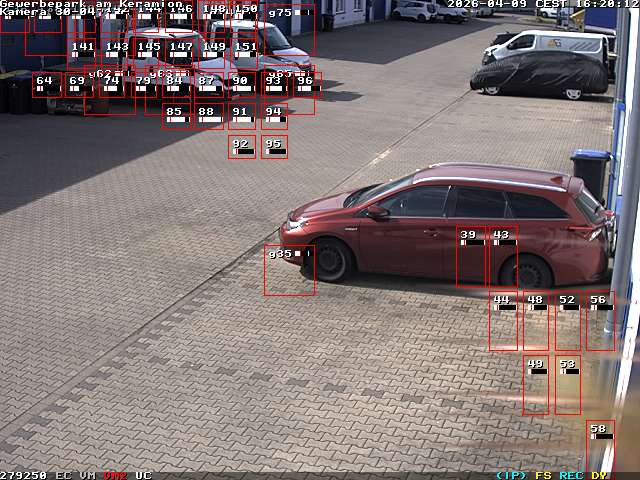Select the cyan (IP) status indicator

tap(511, 475)
